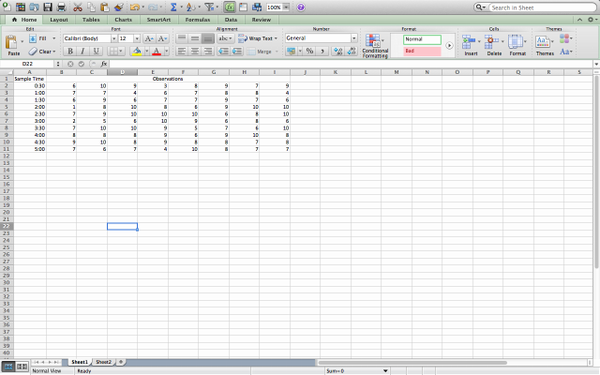Increase decimal places
600x375 pixels.
click(338, 51)
